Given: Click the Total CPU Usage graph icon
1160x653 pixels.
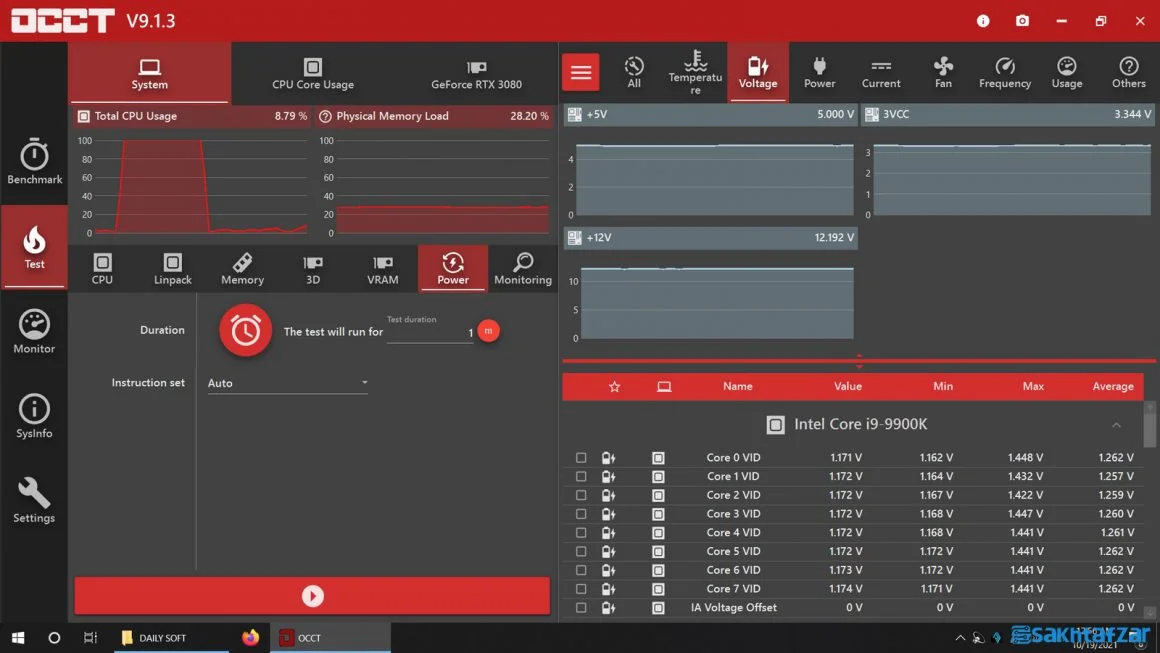Looking at the screenshot, I should point(84,116).
